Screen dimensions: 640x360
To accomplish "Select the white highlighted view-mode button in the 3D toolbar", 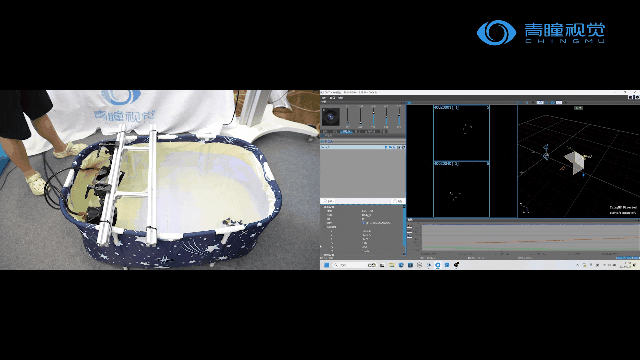I will coord(559,102).
